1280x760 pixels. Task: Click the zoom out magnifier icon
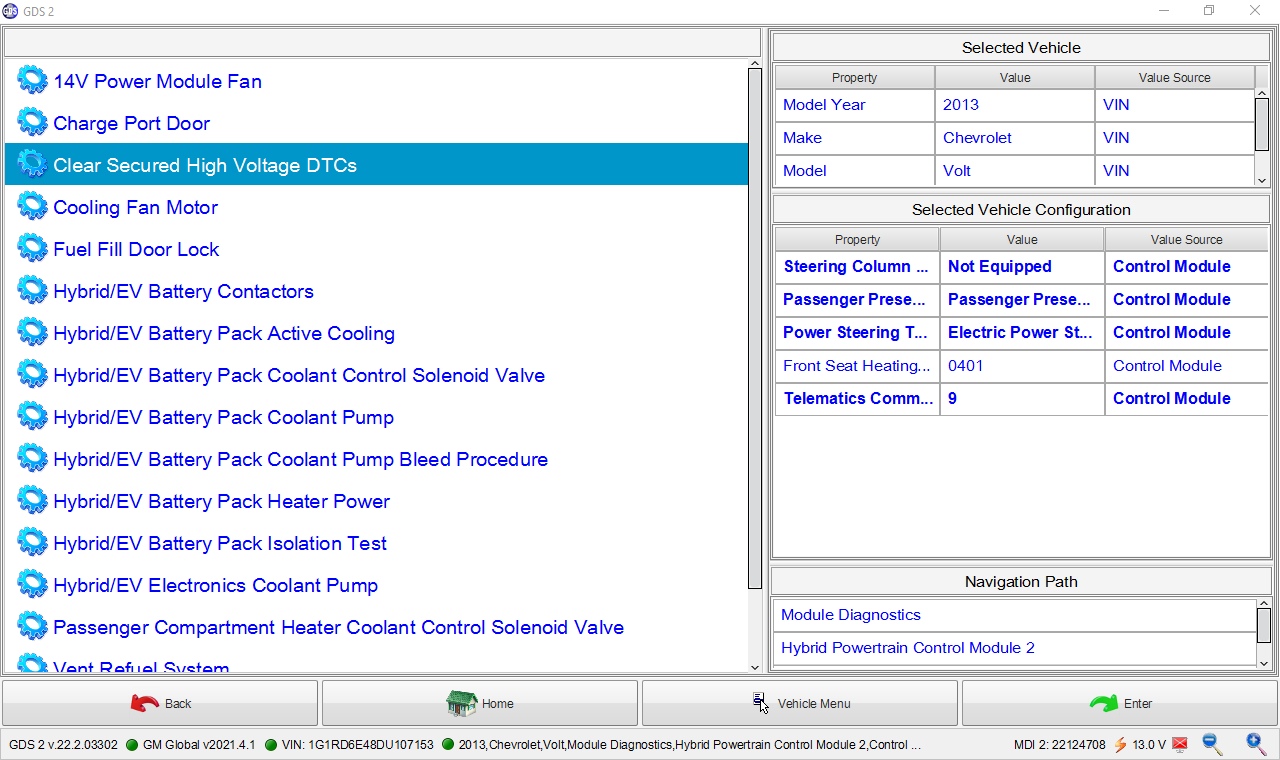[x=1212, y=743]
